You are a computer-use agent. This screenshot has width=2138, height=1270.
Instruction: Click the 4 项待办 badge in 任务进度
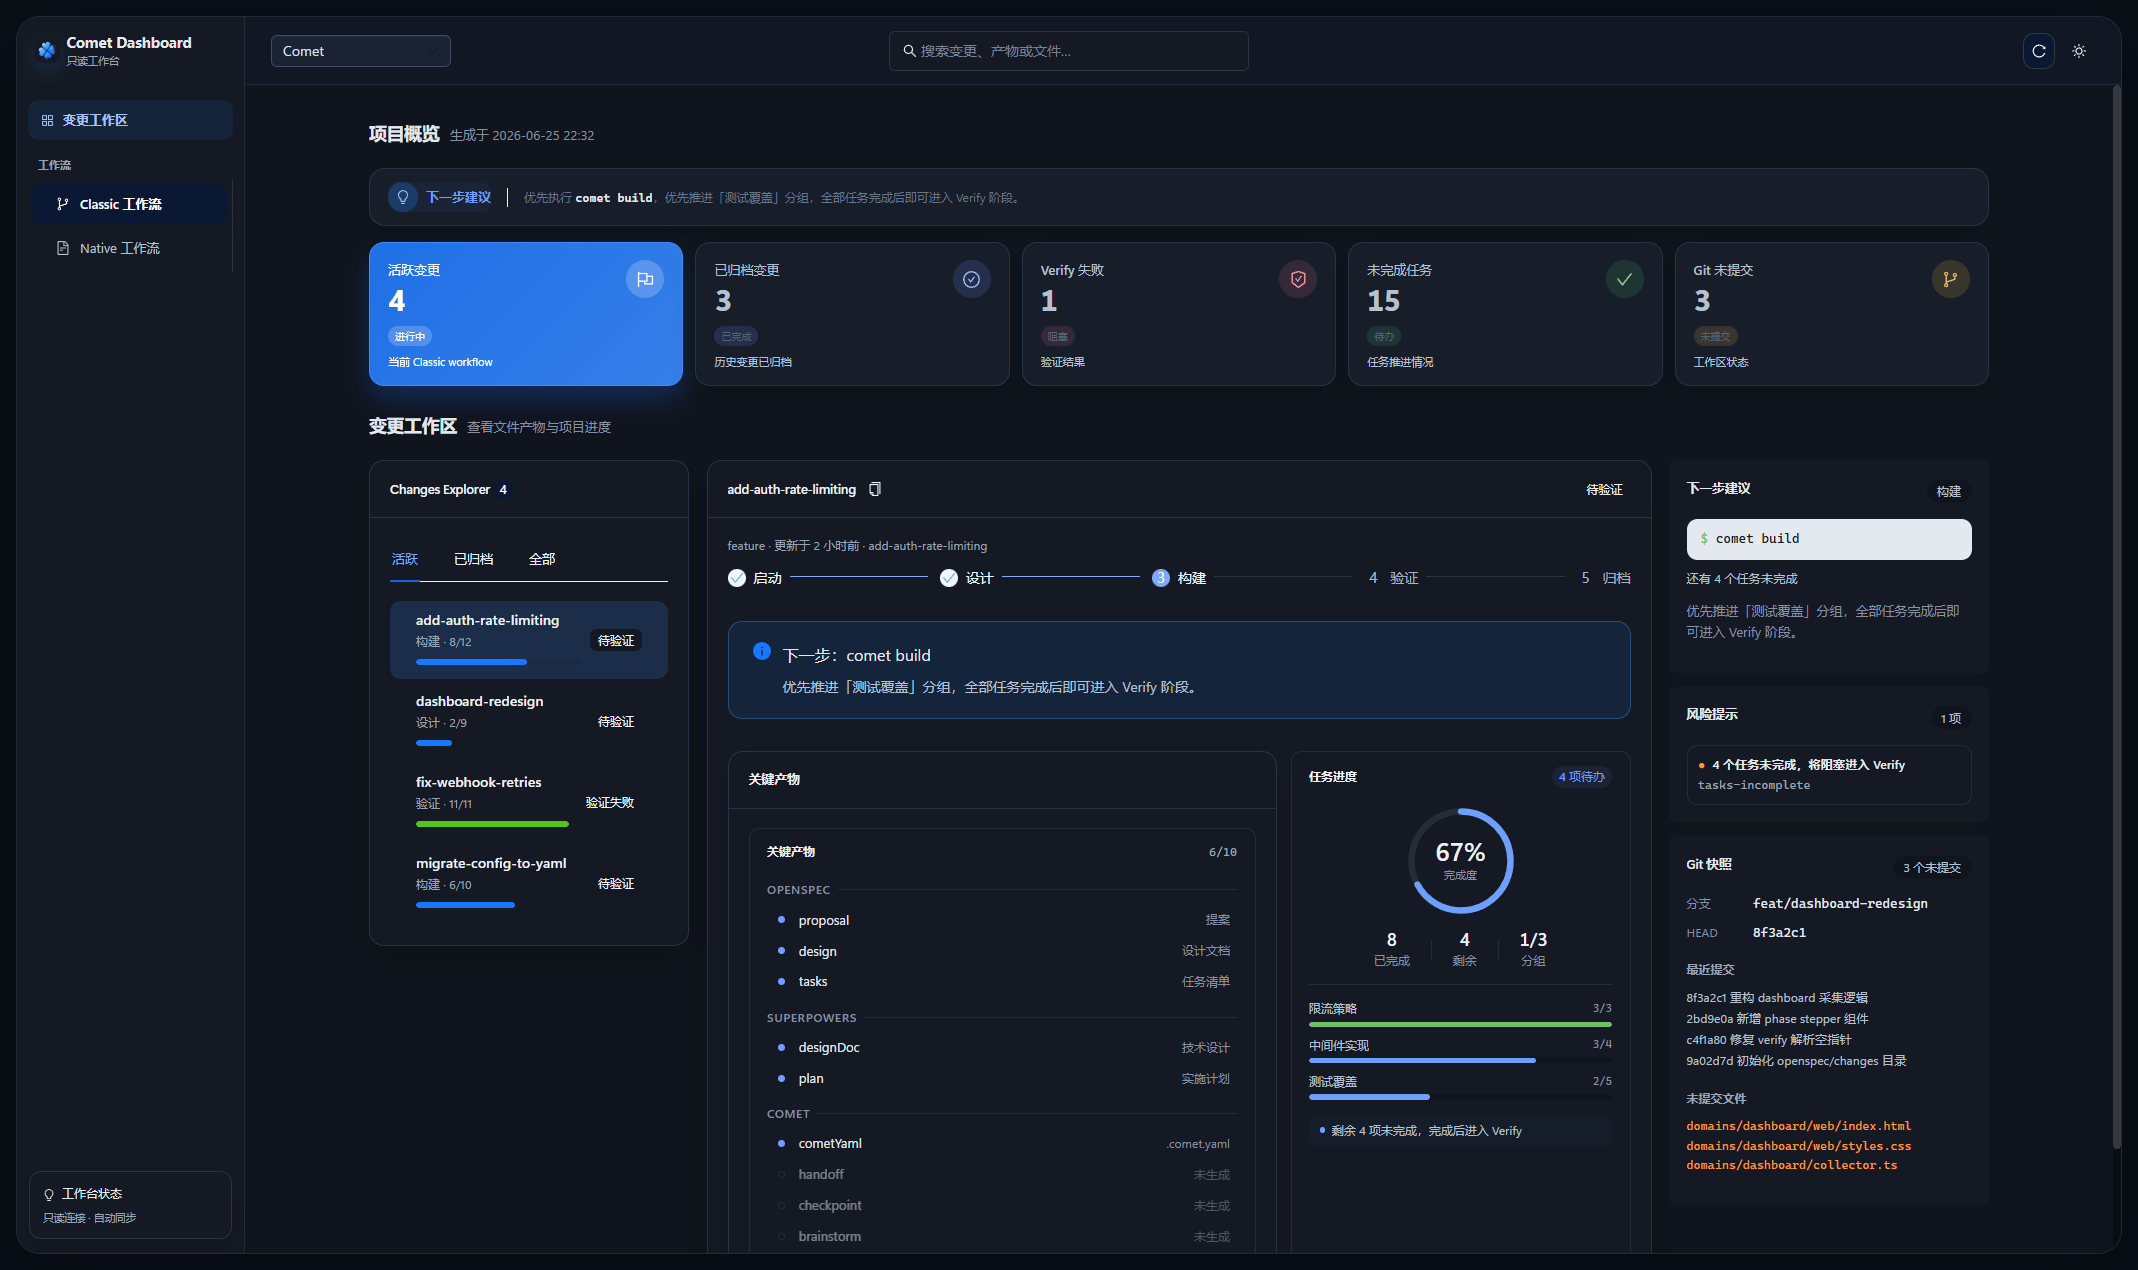pyautogui.click(x=1581, y=777)
